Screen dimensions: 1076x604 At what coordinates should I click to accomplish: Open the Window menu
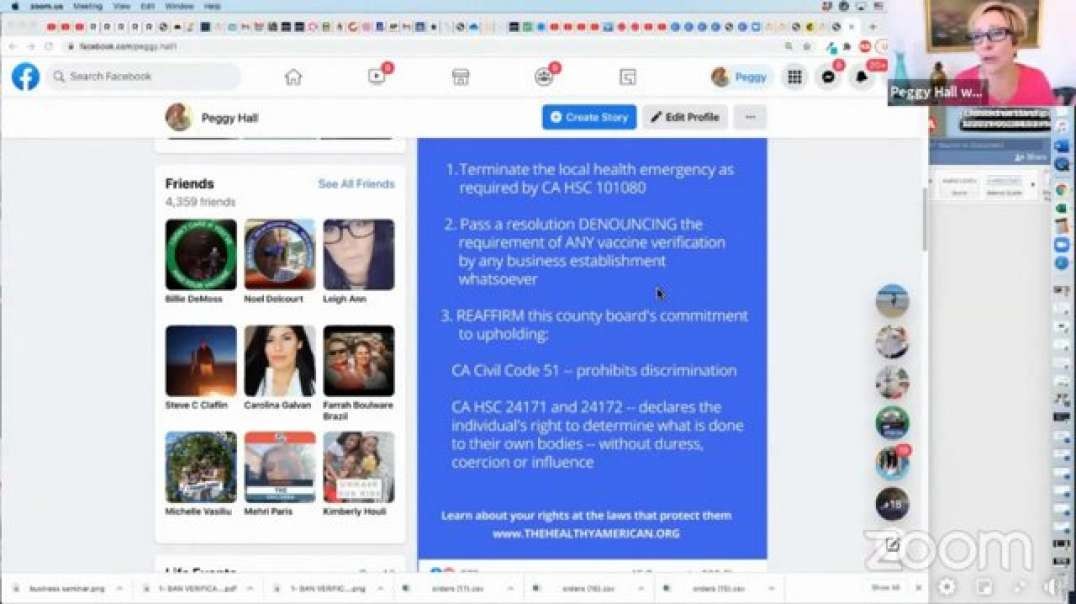click(179, 6)
